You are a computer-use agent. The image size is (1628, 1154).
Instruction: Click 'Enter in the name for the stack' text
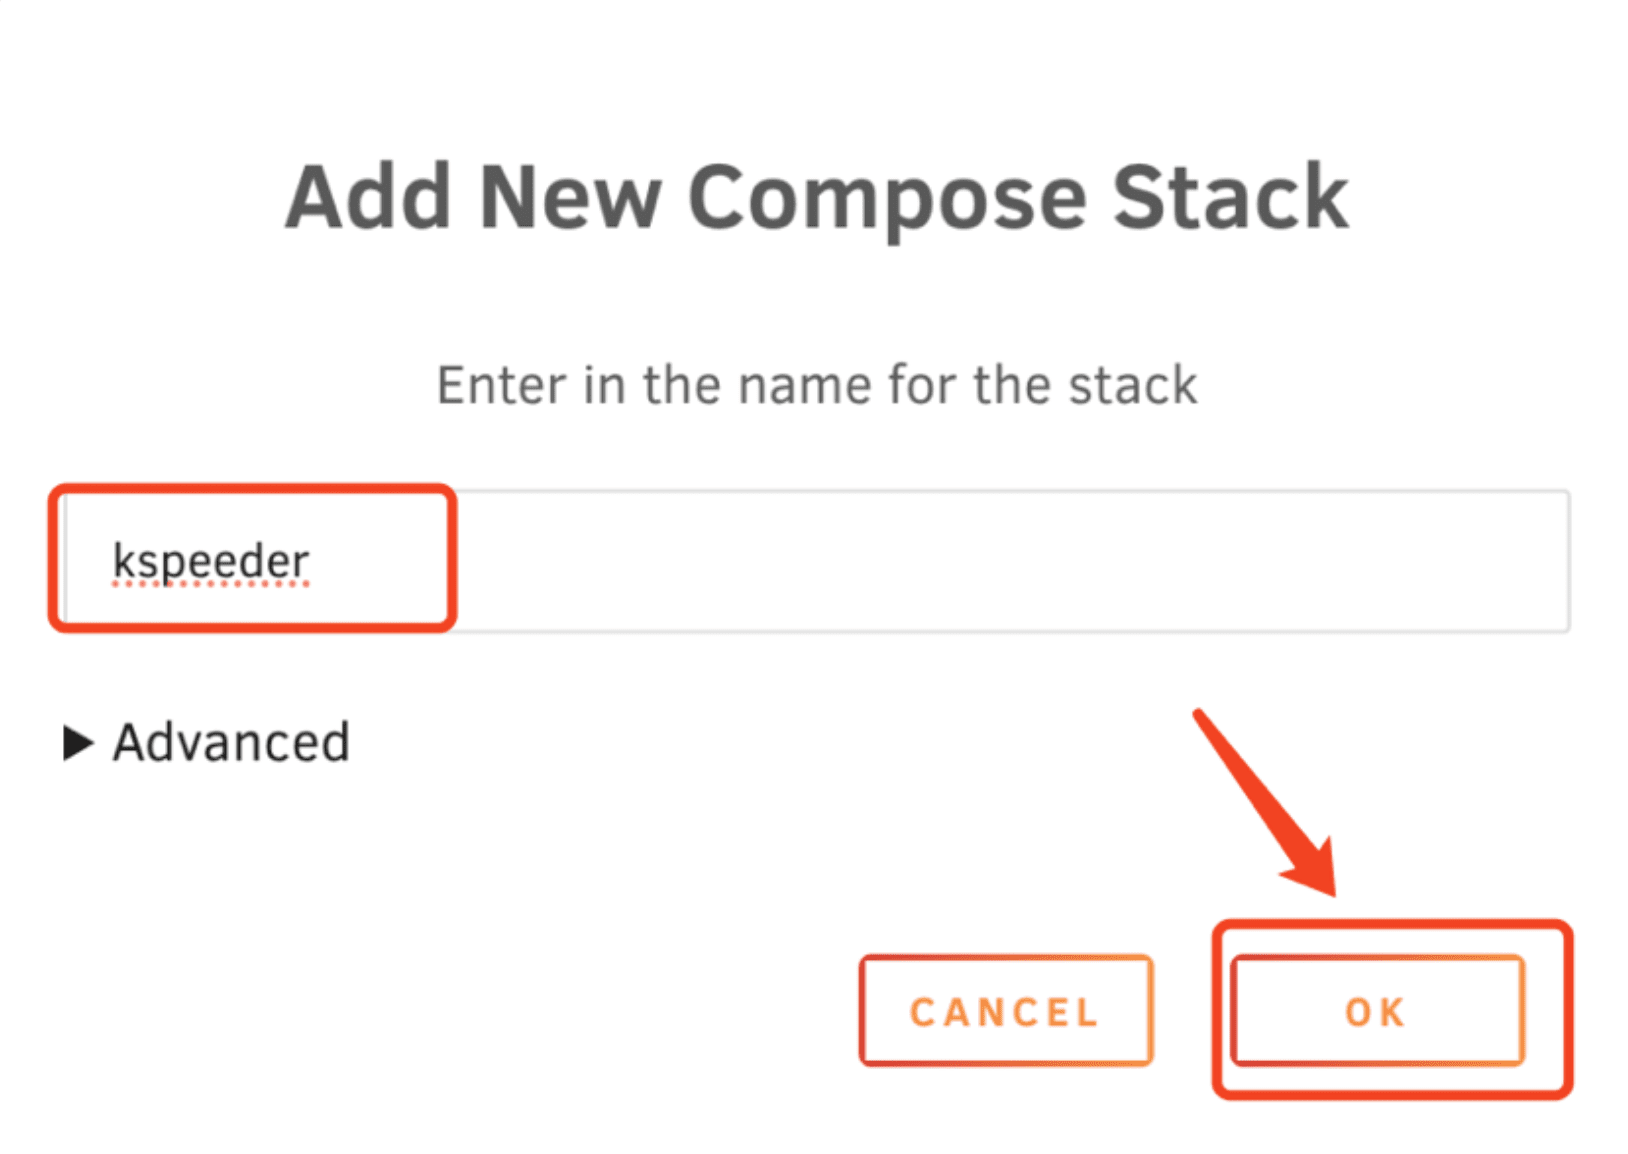coord(816,386)
